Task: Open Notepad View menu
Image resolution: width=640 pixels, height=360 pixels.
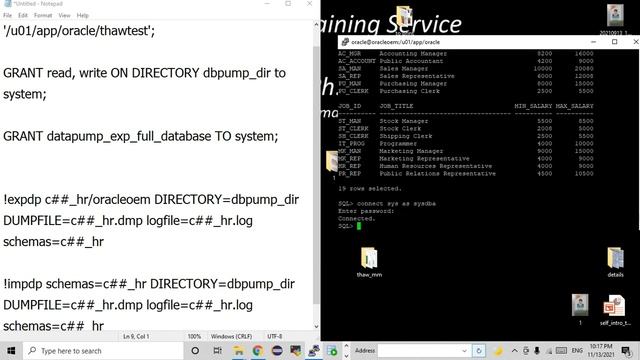Action: pyautogui.click(x=64, y=15)
